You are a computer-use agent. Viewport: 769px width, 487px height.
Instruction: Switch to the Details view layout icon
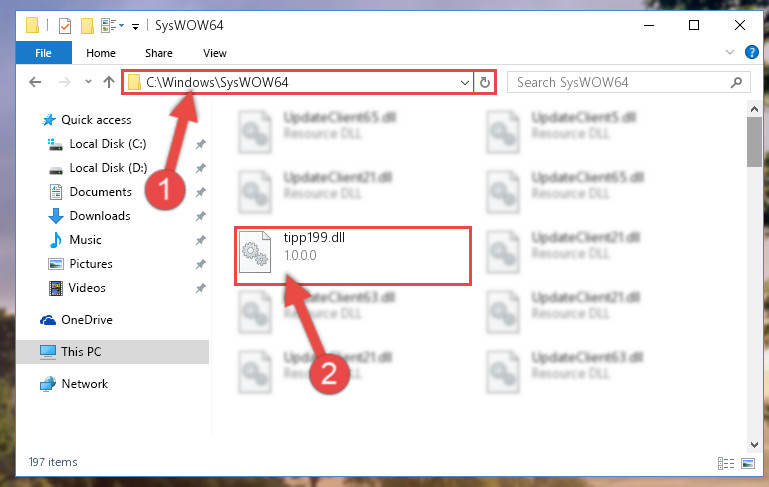[726, 463]
